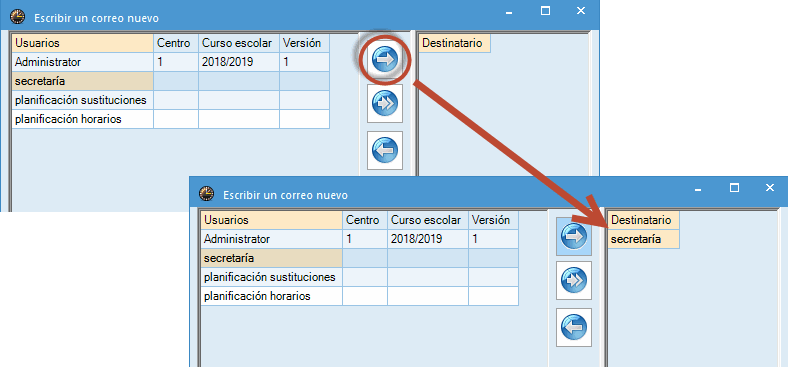Click add-recipient right arrow in lower window
The image size is (788, 367).
pos(574,236)
